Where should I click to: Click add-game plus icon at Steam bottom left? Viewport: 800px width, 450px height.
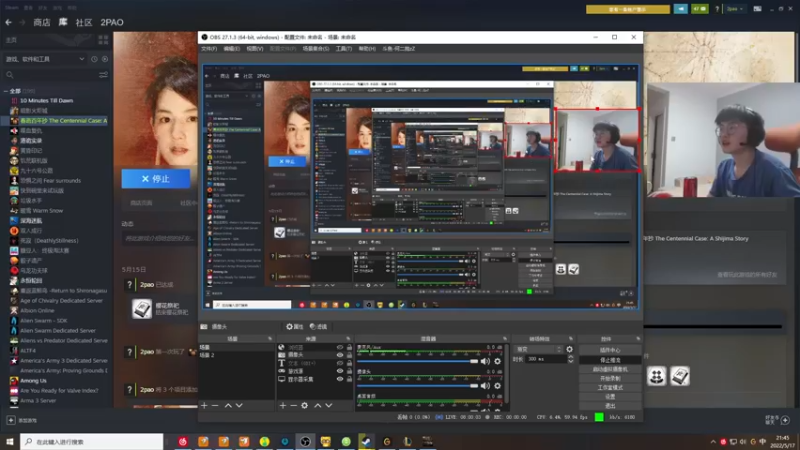pyautogui.click(x=11, y=420)
